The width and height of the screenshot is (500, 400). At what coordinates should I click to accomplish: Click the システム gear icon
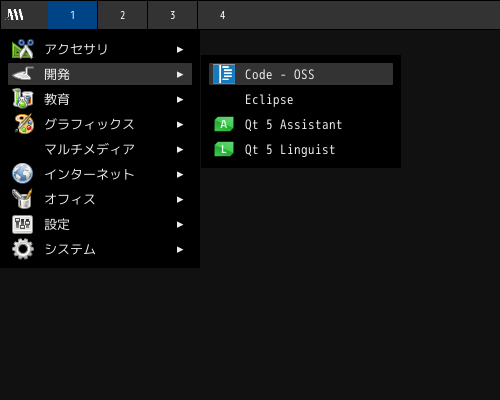coord(23,249)
